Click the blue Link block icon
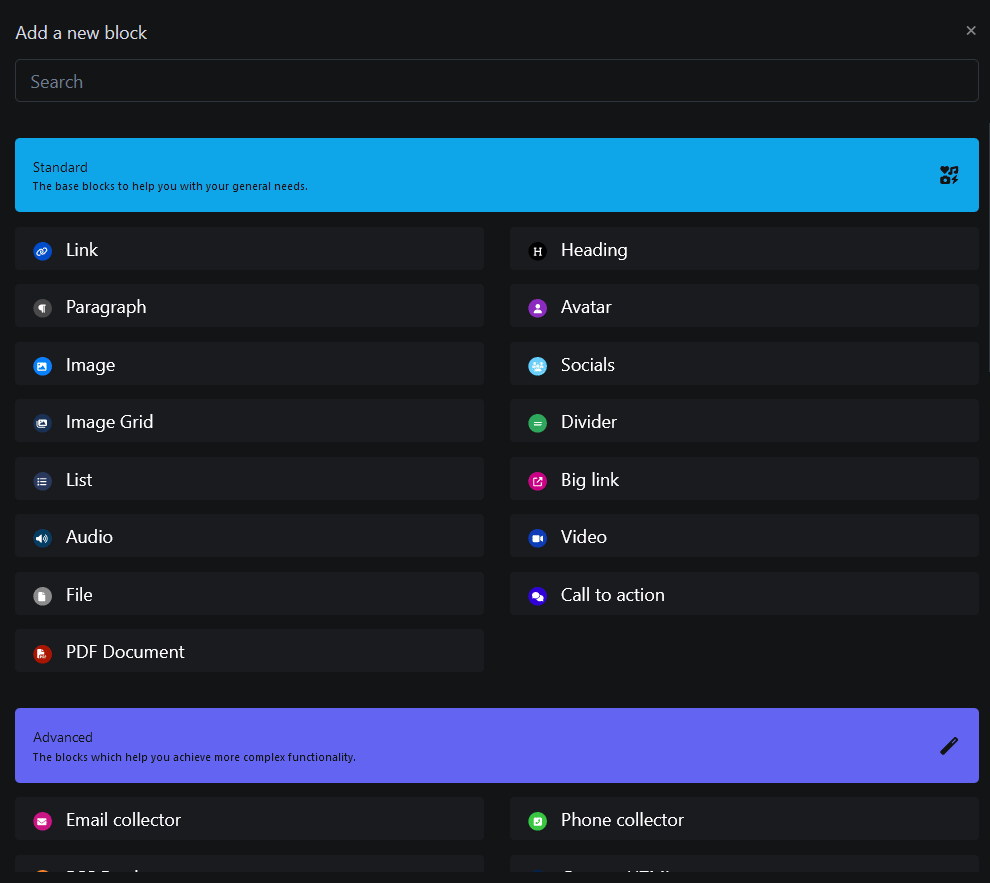The width and height of the screenshot is (990, 883). (x=42, y=251)
